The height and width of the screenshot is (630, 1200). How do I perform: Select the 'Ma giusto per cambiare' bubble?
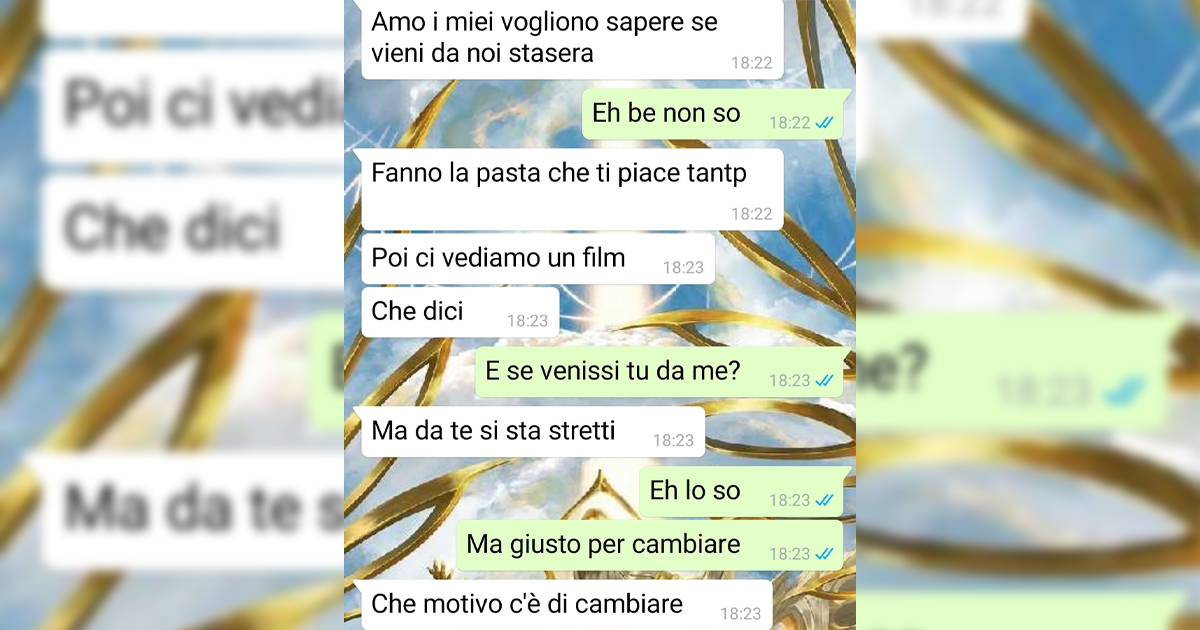pos(651,545)
